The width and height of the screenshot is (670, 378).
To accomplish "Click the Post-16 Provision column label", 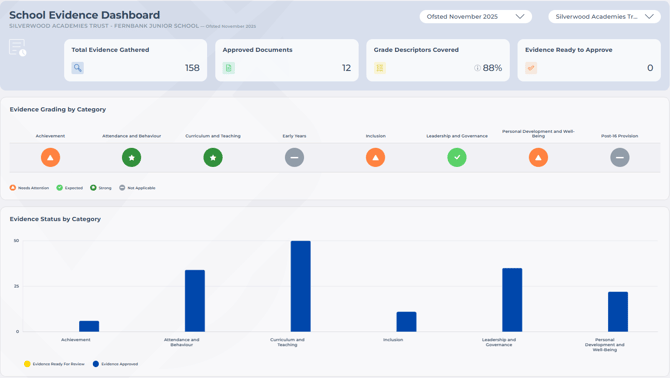I will pyautogui.click(x=620, y=136).
